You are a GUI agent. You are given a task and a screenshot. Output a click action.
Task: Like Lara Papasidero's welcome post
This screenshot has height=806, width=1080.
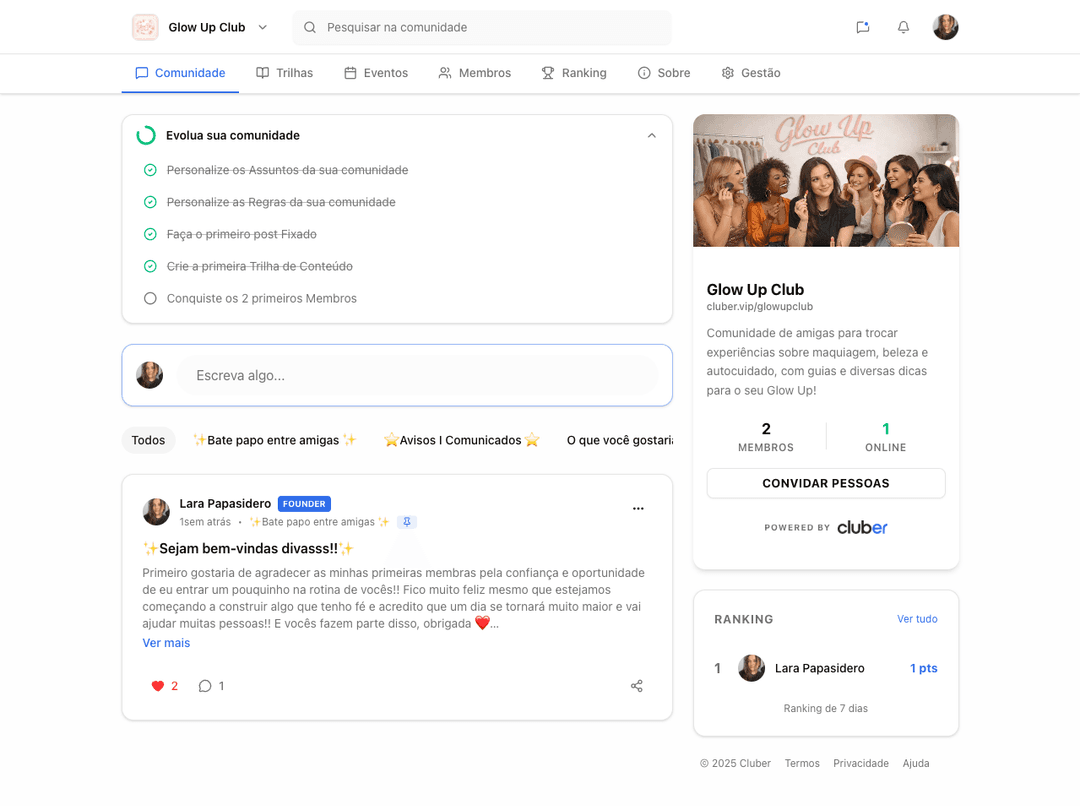(157, 686)
